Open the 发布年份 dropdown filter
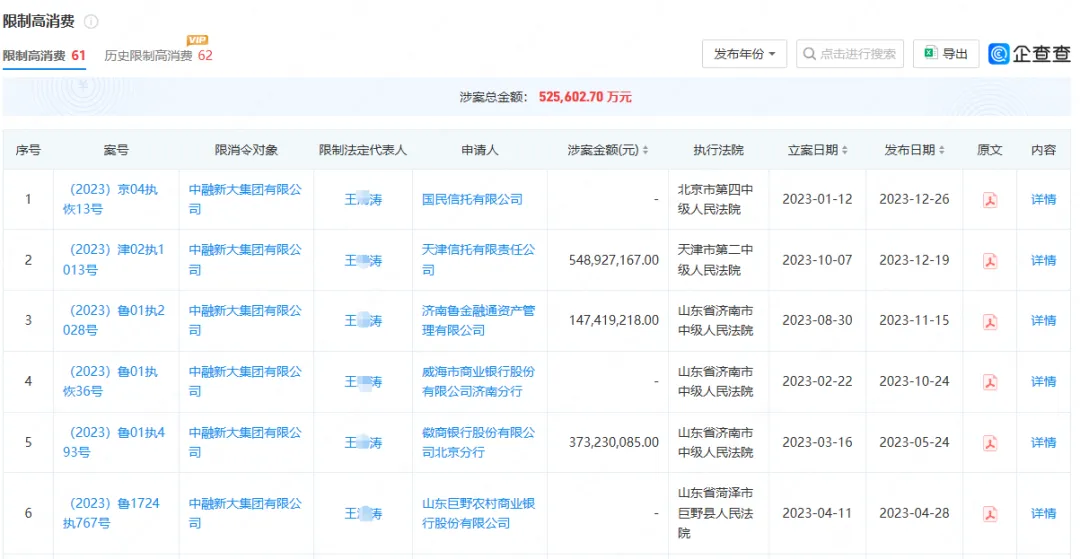The height and width of the screenshot is (559, 1080). (x=745, y=54)
